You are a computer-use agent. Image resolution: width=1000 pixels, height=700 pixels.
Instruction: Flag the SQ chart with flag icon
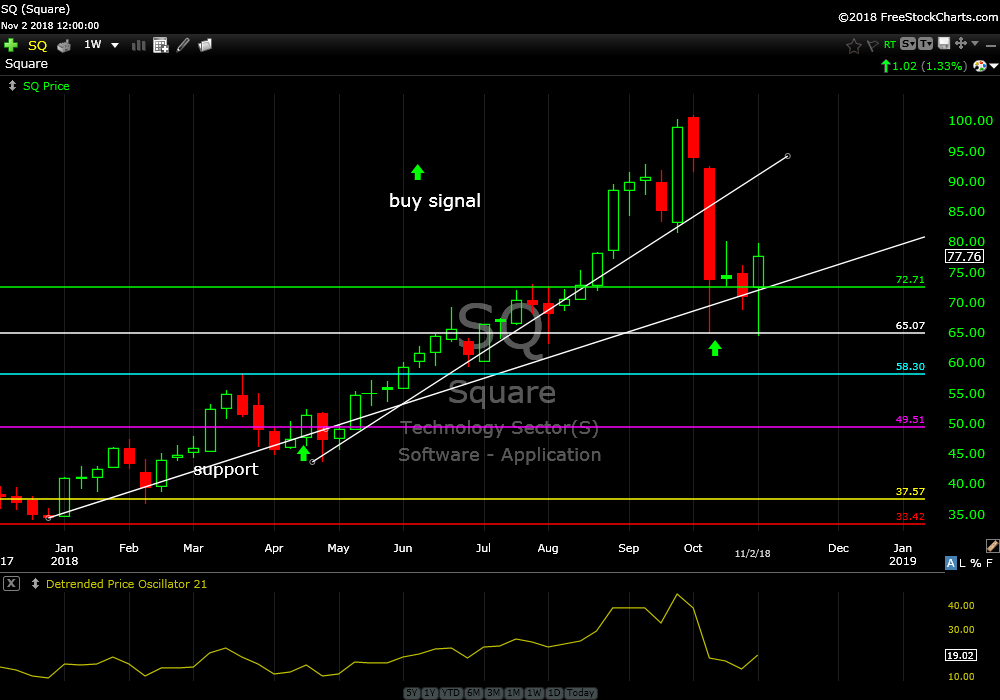click(871, 45)
